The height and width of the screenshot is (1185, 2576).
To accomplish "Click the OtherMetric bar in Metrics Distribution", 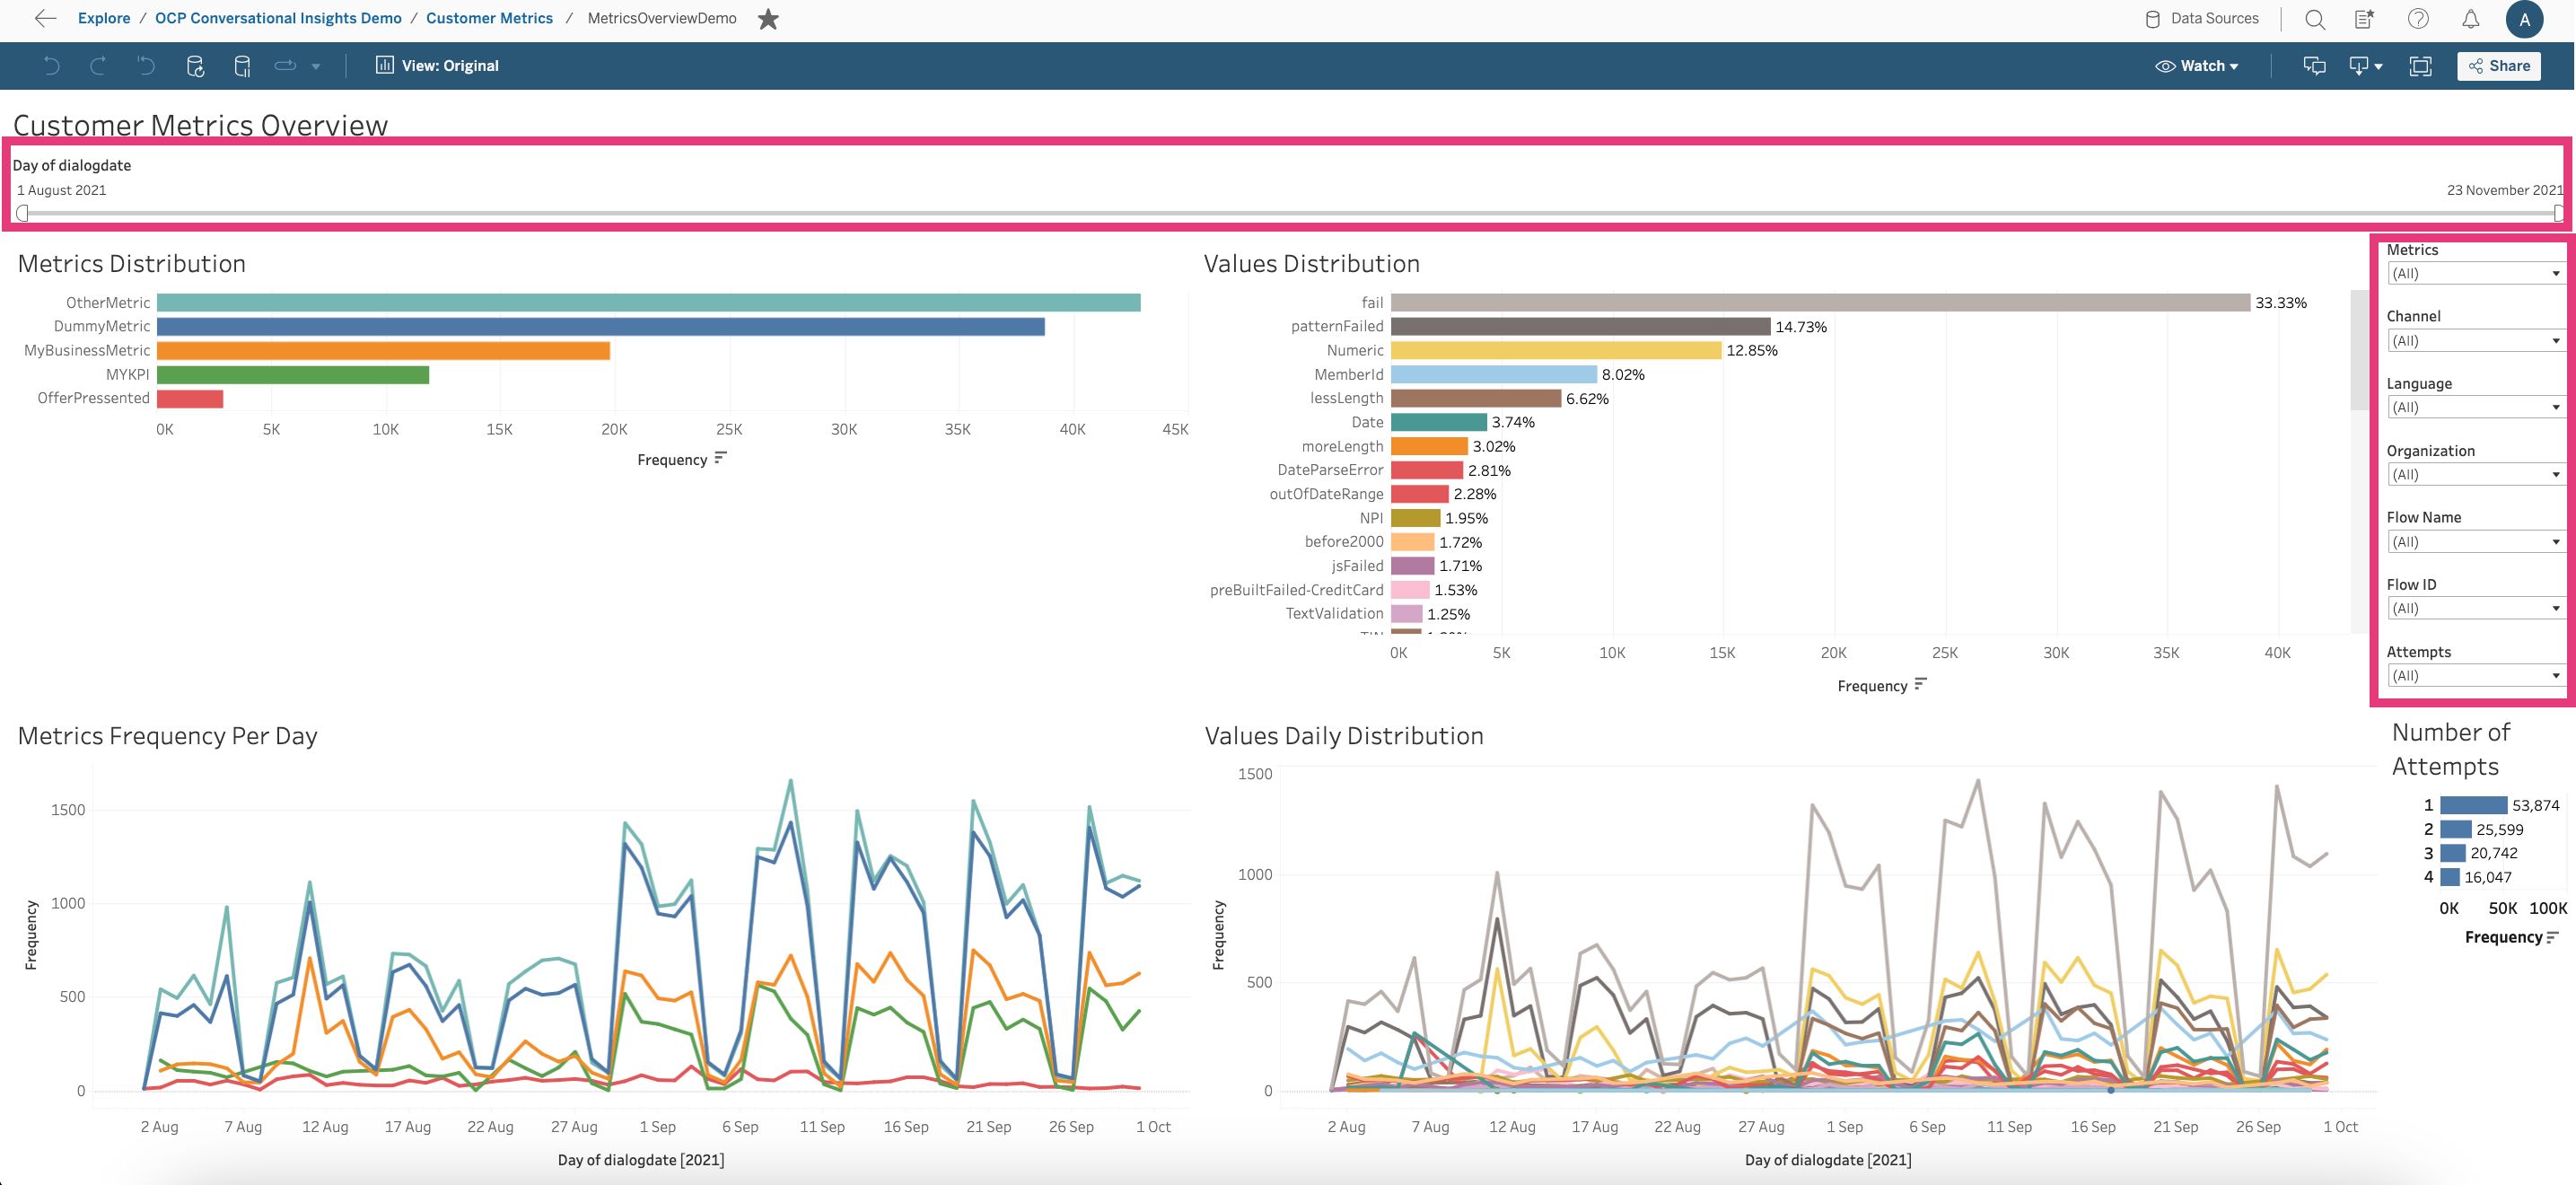I will tap(648, 302).
